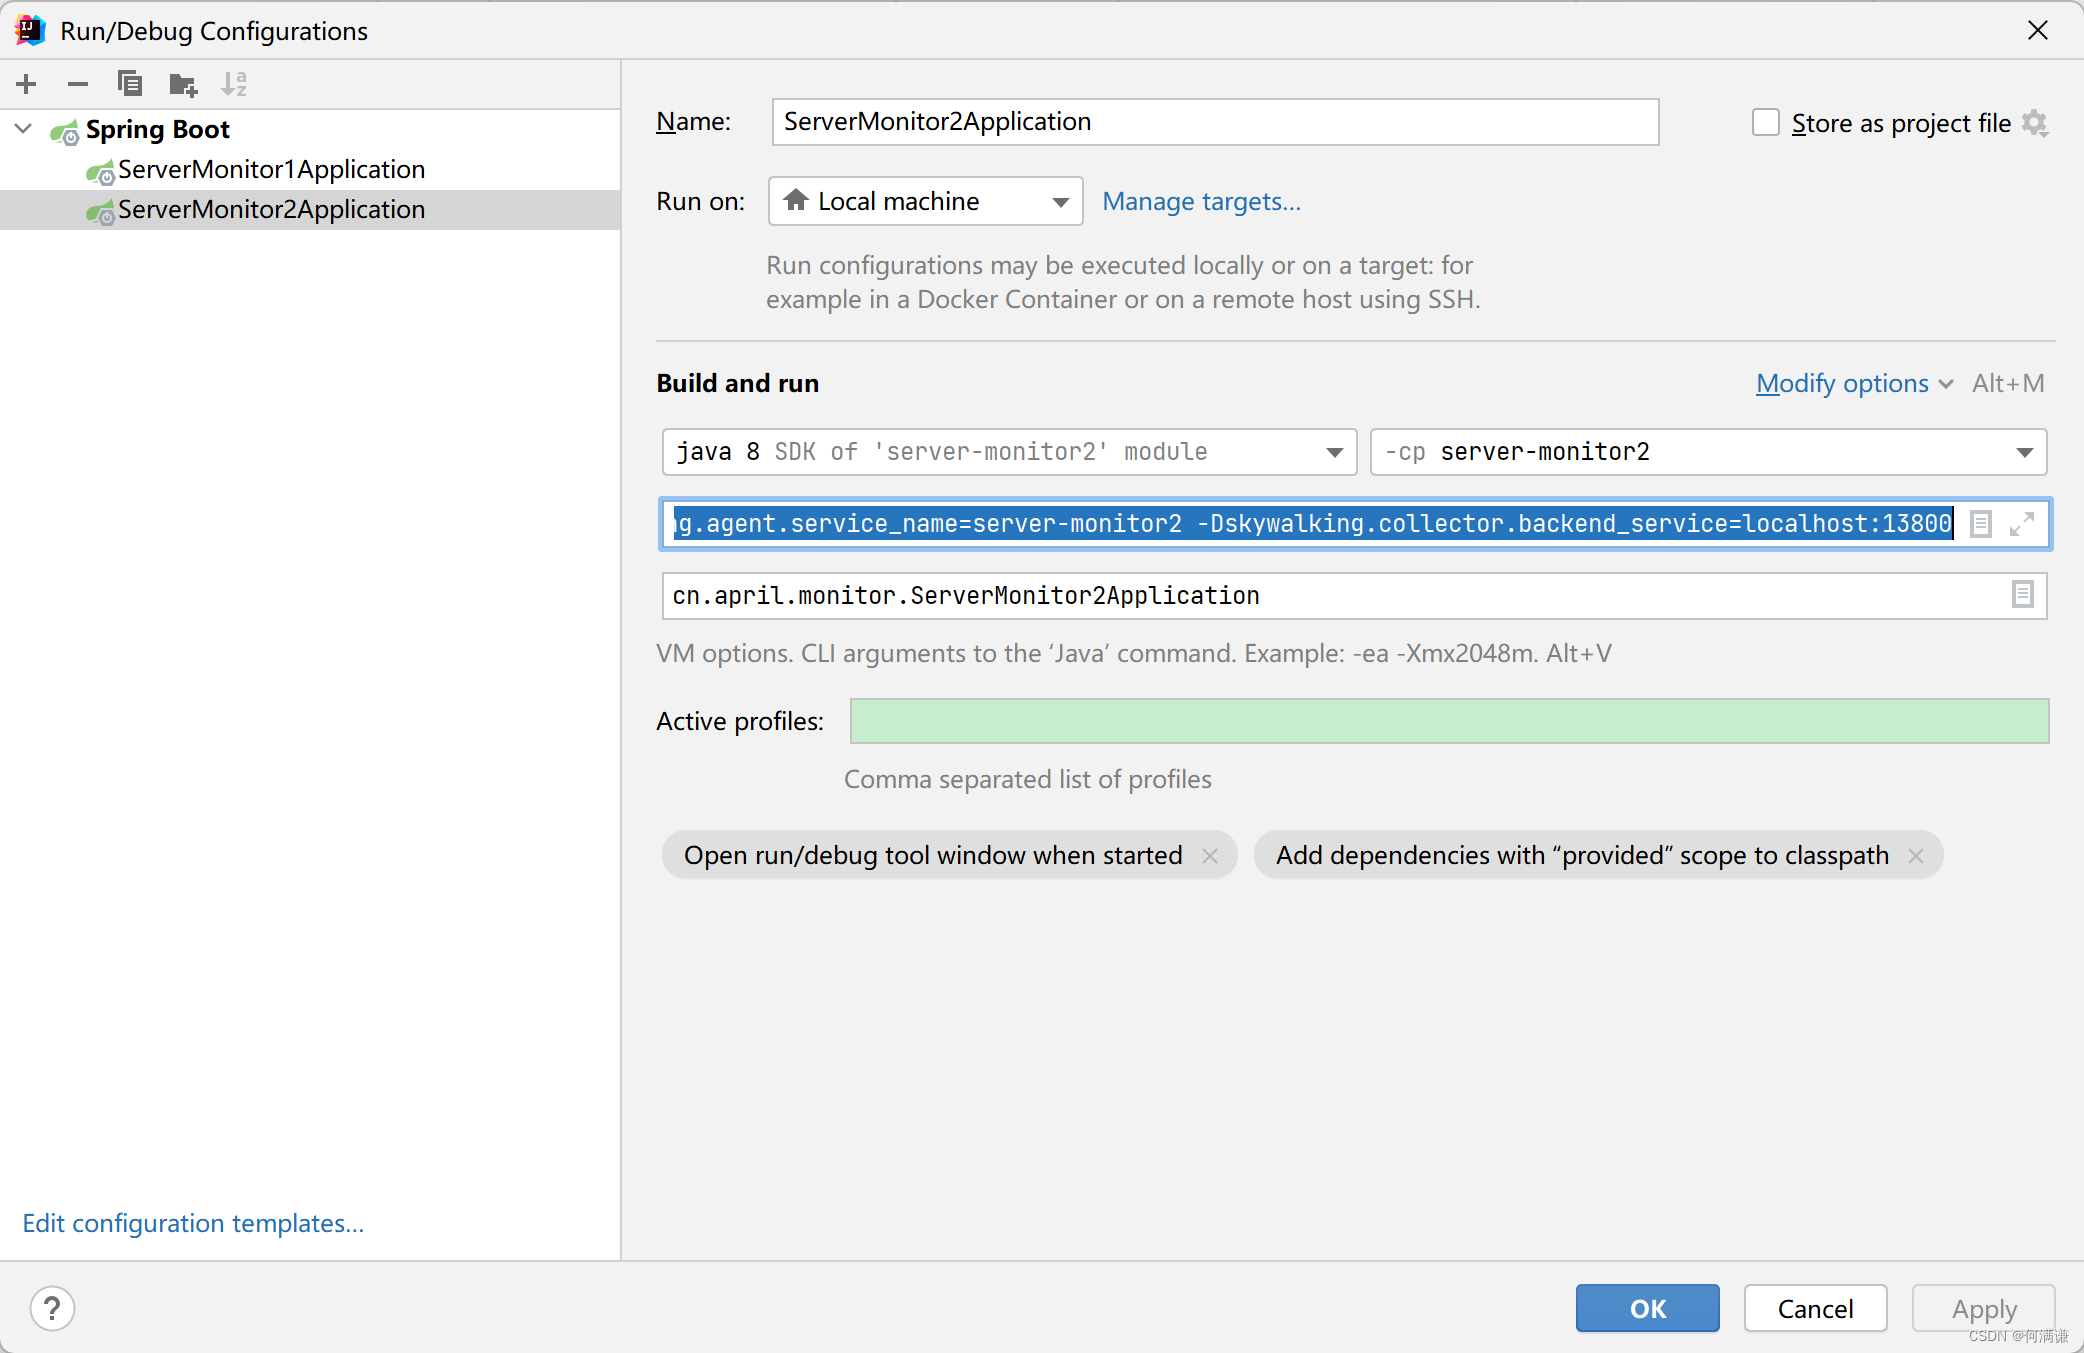Screen dimensions: 2084x1353
Task: Click the list icon in main class field
Action: point(2022,595)
